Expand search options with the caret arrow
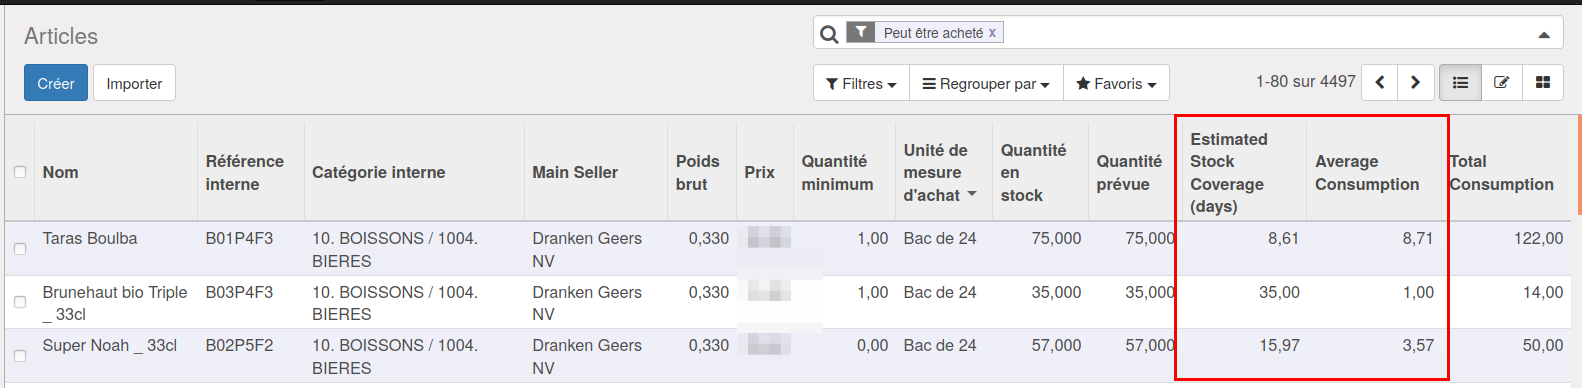The height and width of the screenshot is (388, 1582). (x=1544, y=34)
